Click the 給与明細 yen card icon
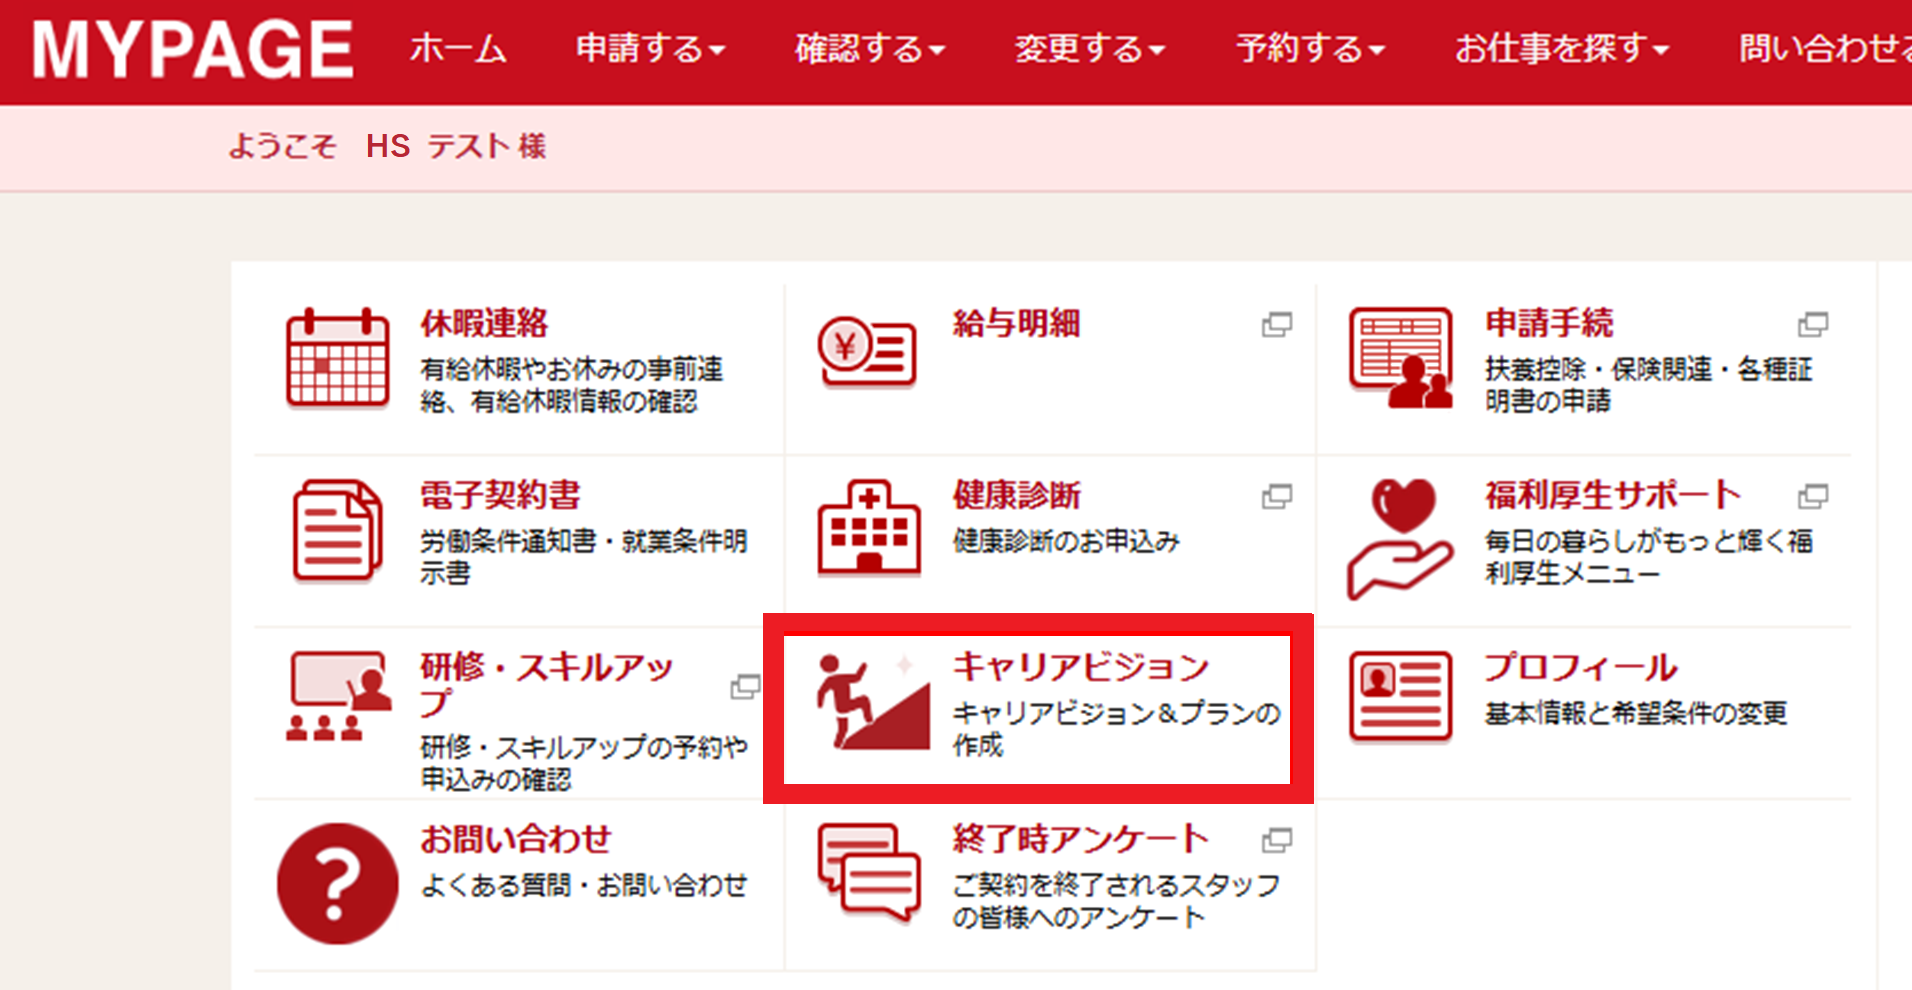Image resolution: width=1912 pixels, height=990 pixels. [868, 351]
